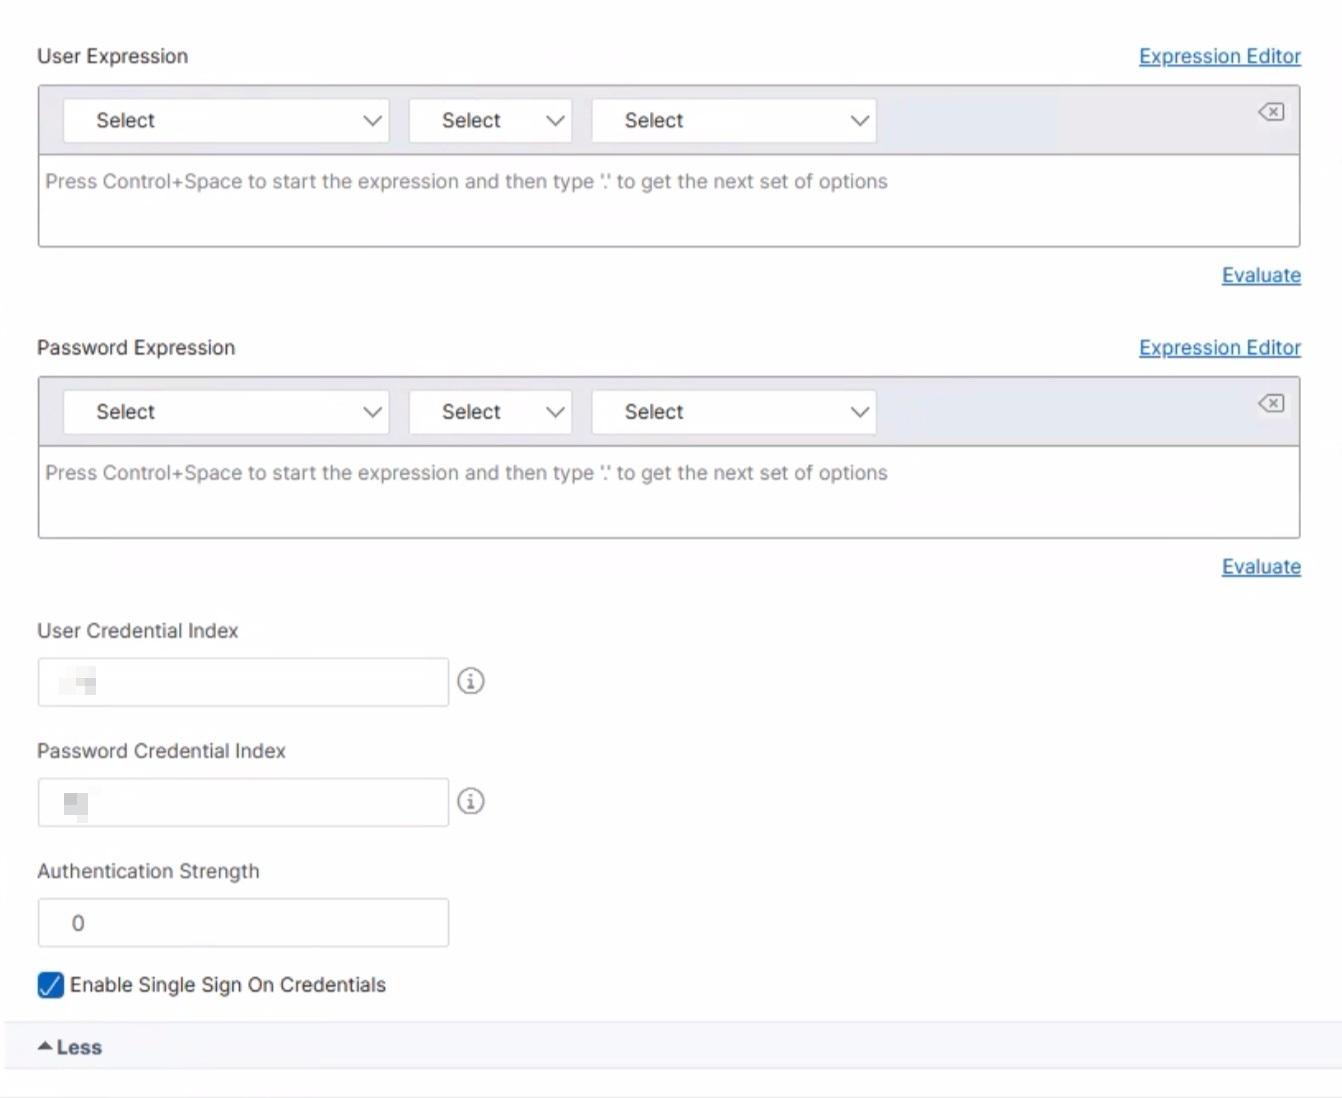This screenshot has height=1098, width=1342.
Task: Clear the Password Expression with the erase icon
Action: (1271, 403)
